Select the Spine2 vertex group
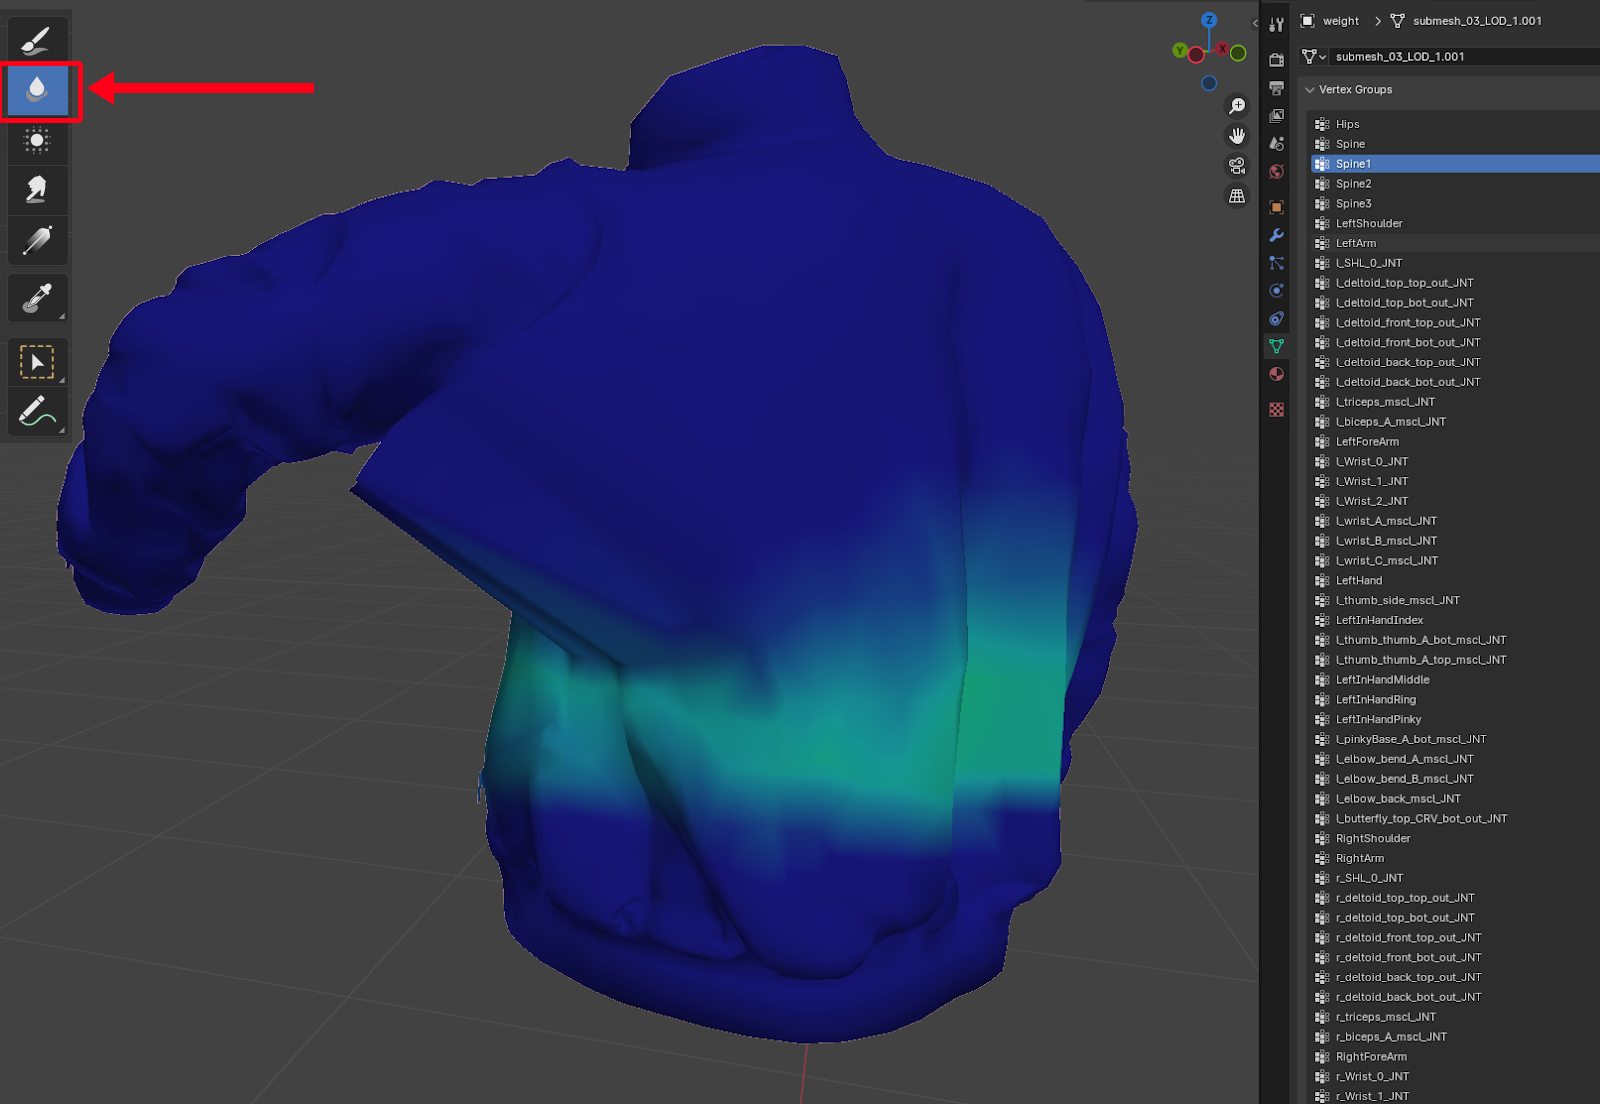 pyautogui.click(x=1353, y=184)
